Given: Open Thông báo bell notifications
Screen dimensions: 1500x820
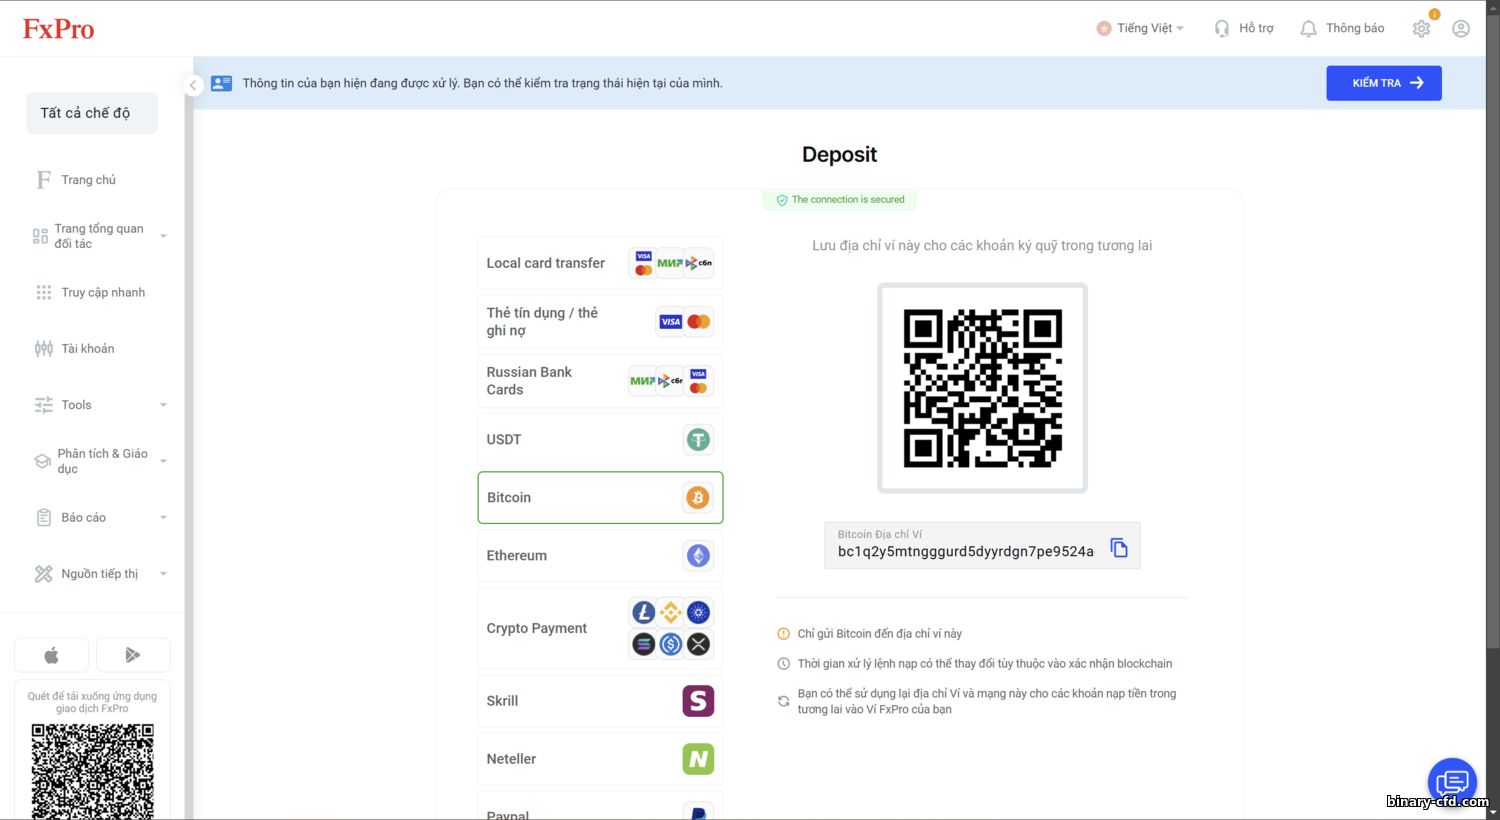Looking at the screenshot, I should [1342, 28].
